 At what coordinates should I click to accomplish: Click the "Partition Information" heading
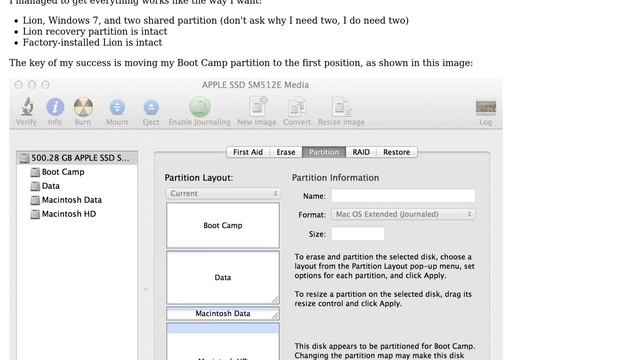click(336, 178)
